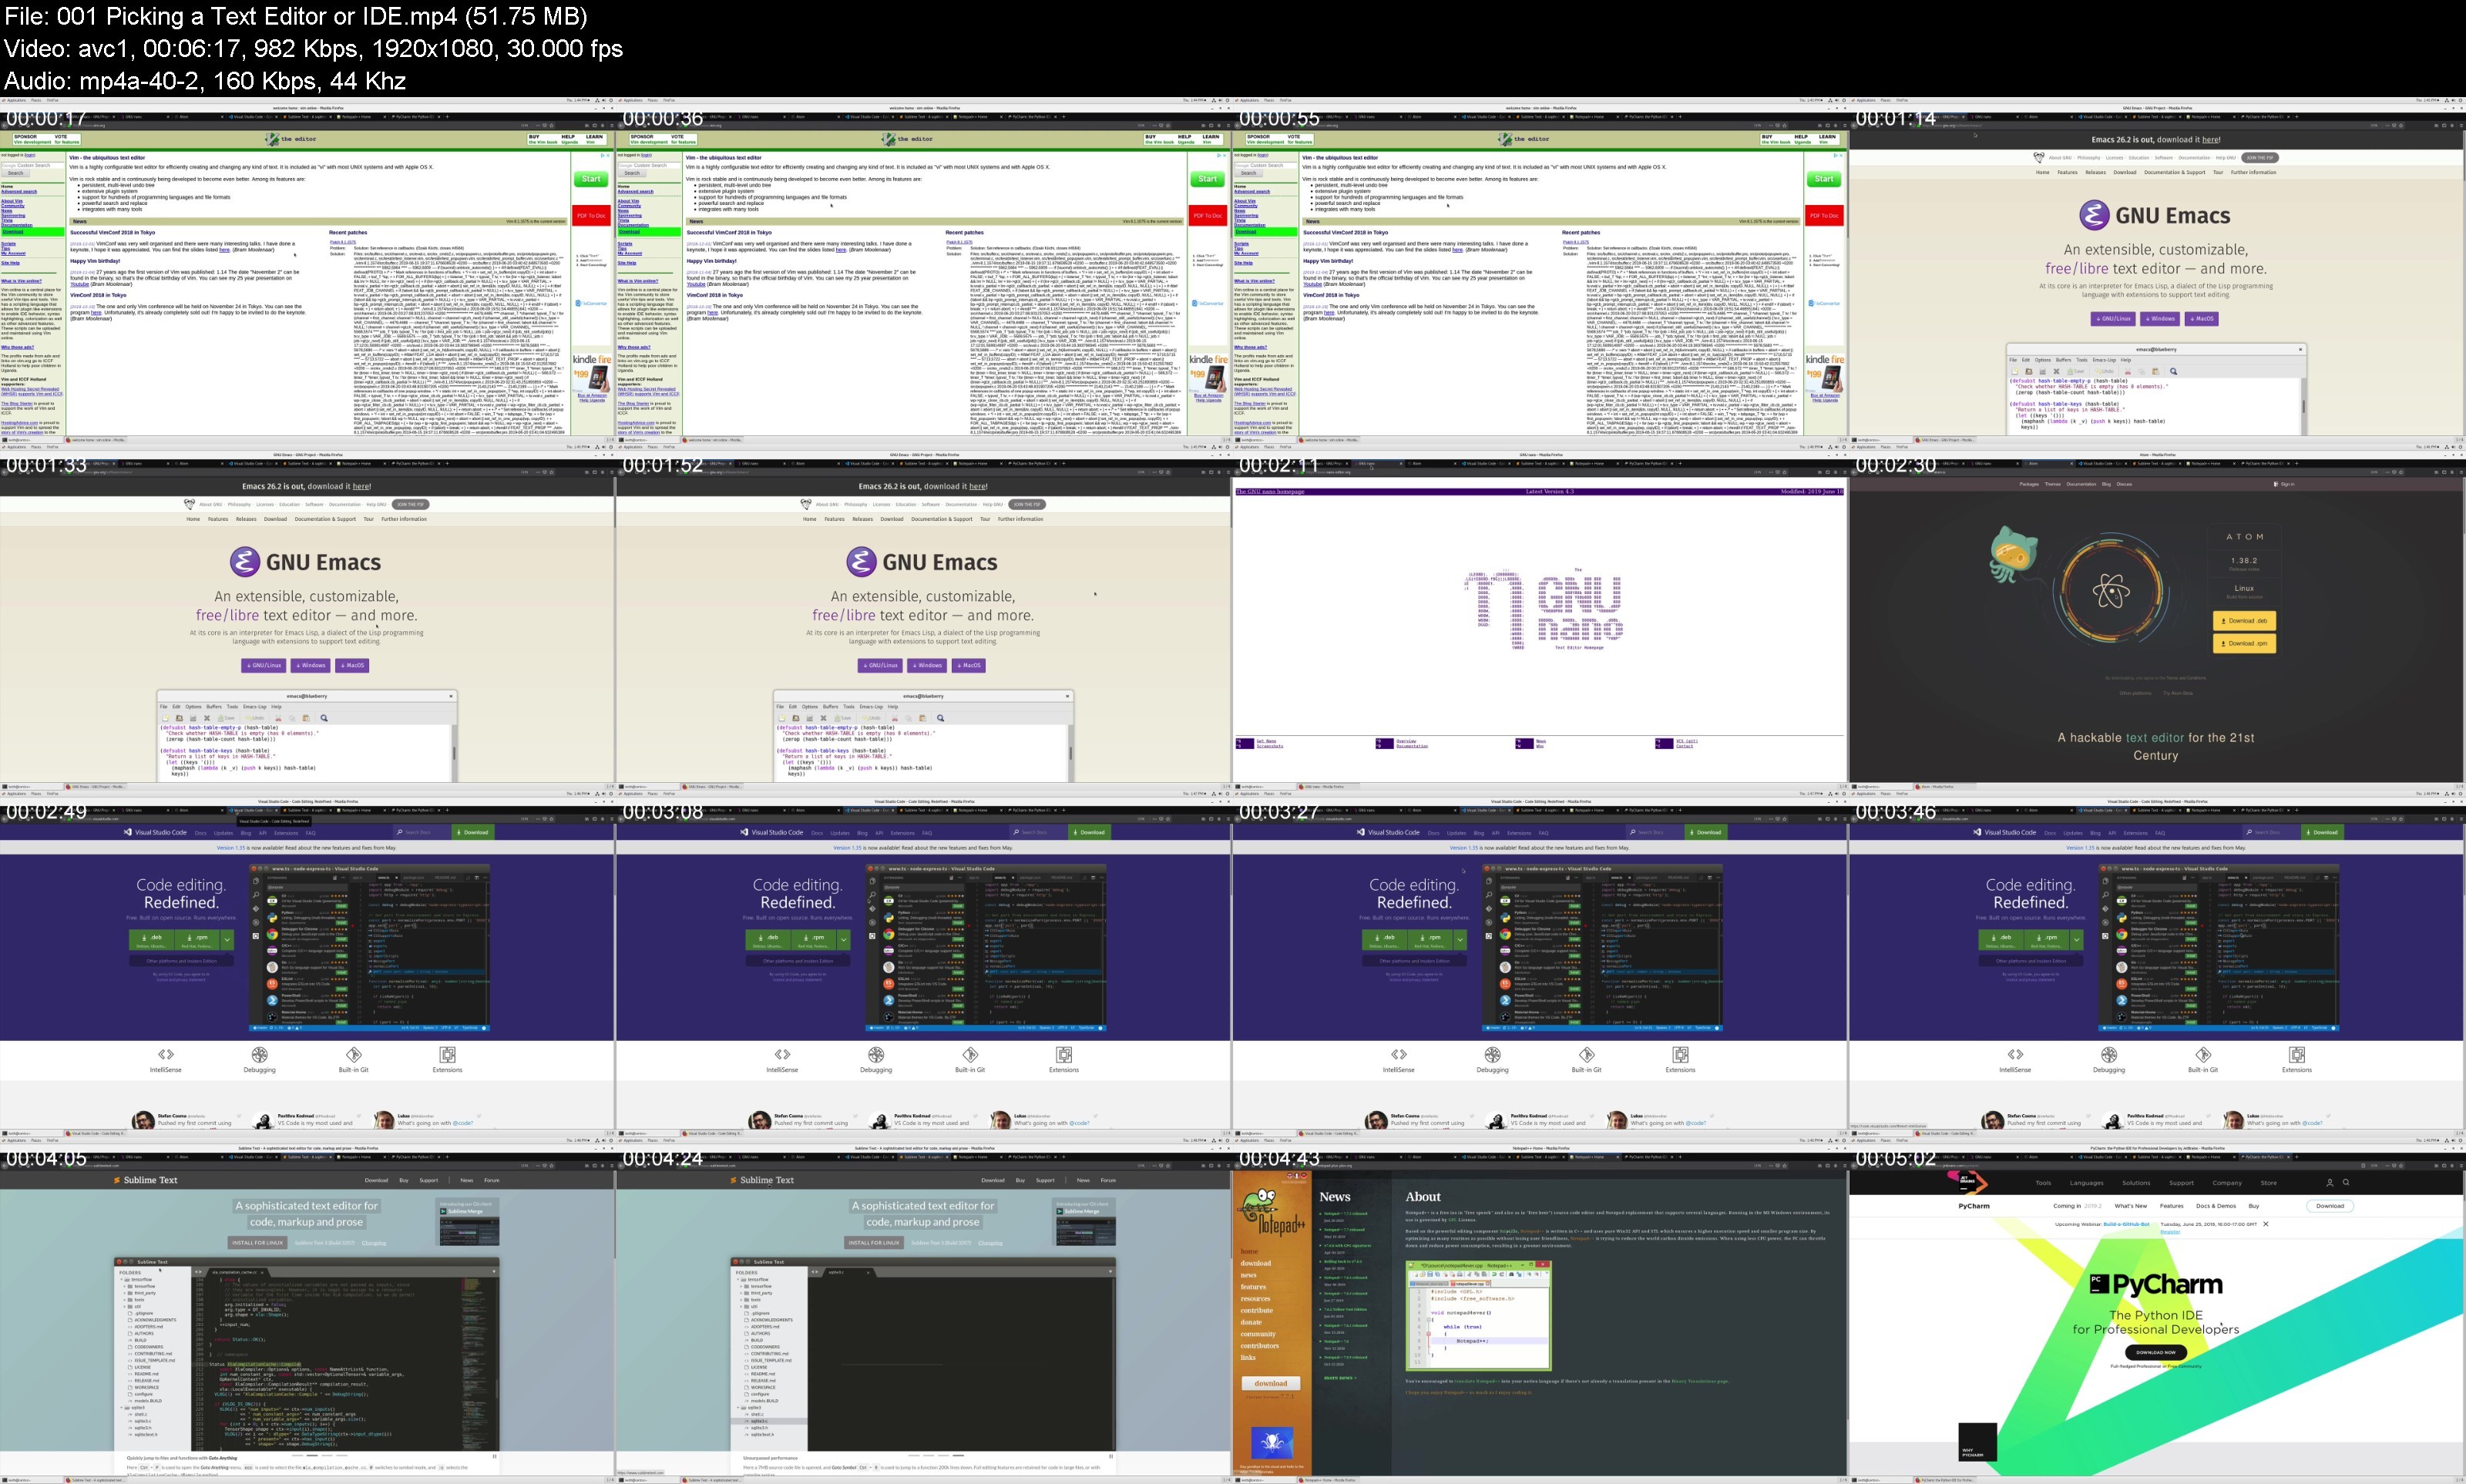The height and width of the screenshot is (1484, 2466).
Task: Click the kindle fire ad in 00:00:17 frame
Action: [x=591, y=374]
